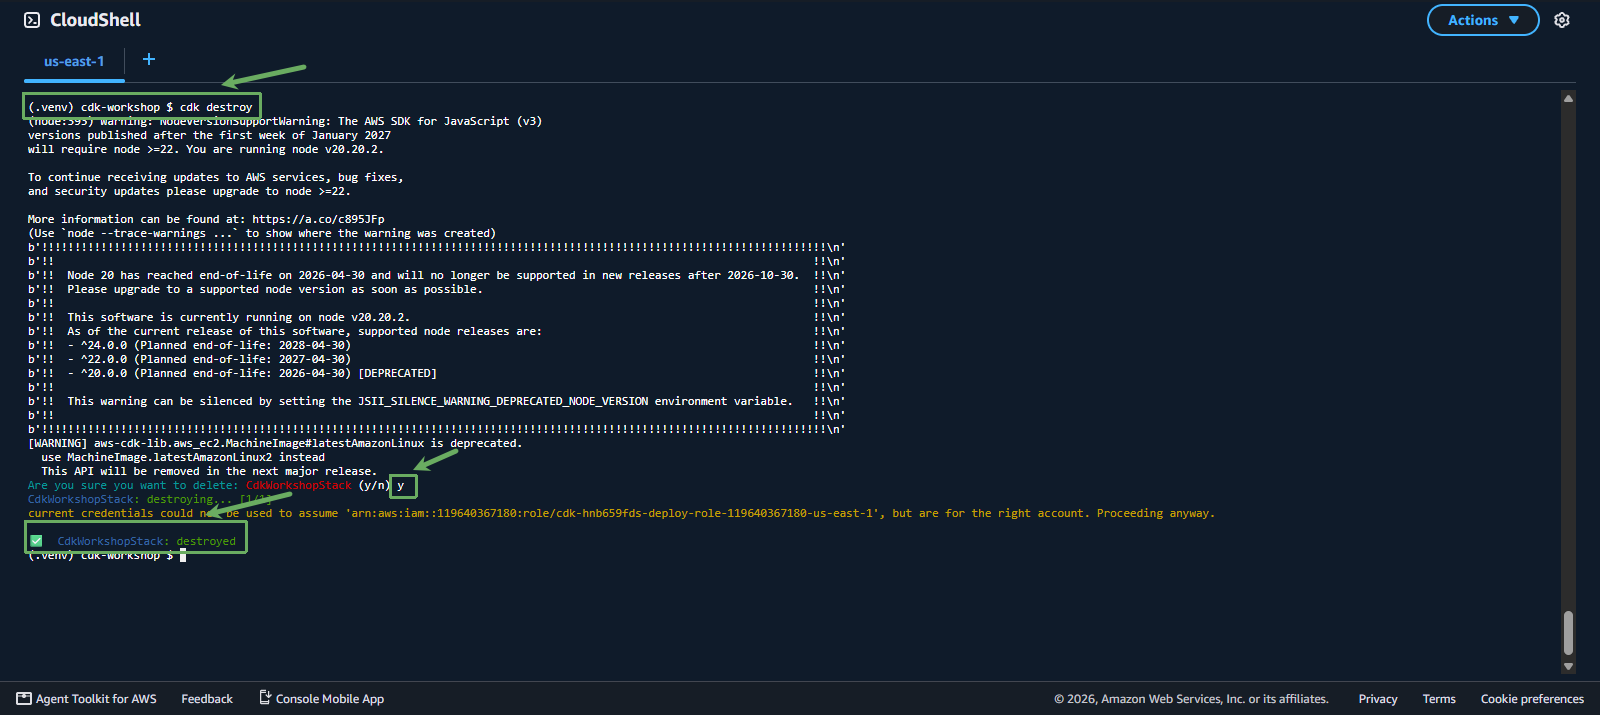Click the terminal vertical scrollbar thumb

tap(1568, 632)
